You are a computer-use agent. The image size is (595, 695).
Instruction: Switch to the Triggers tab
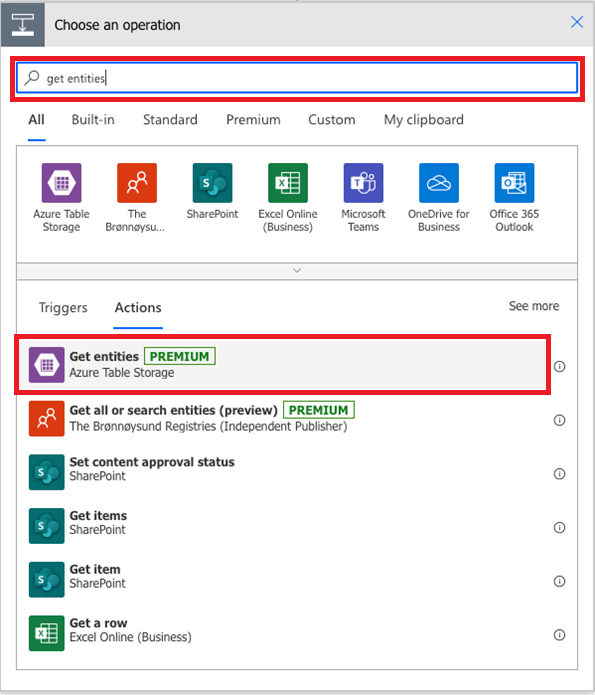click(63, 308)
